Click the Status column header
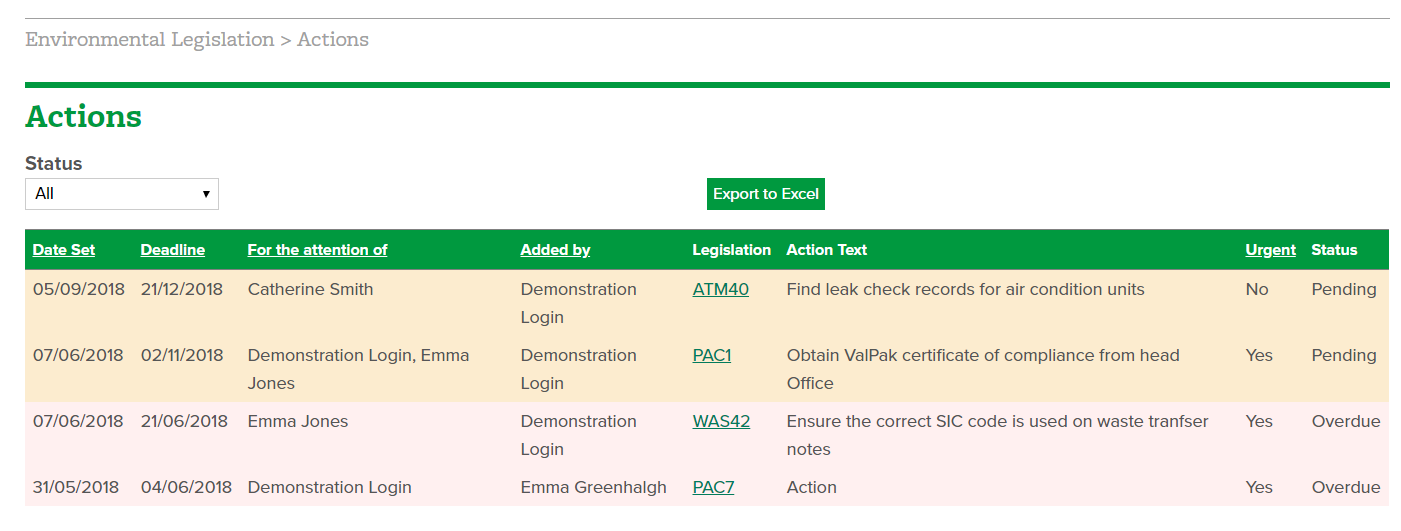This screenshot has height=531, width=1401. [1335, 250]
